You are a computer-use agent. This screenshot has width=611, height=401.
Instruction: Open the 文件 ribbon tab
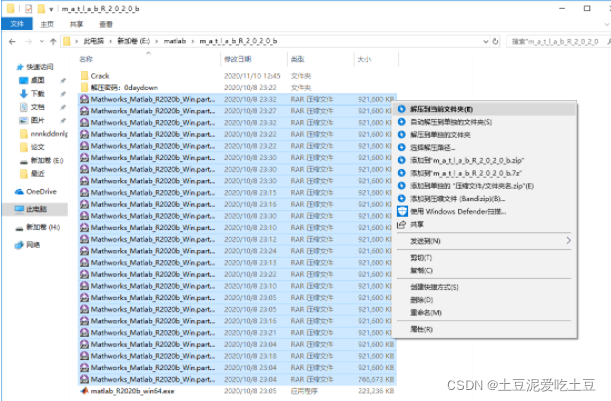(17, 24)
